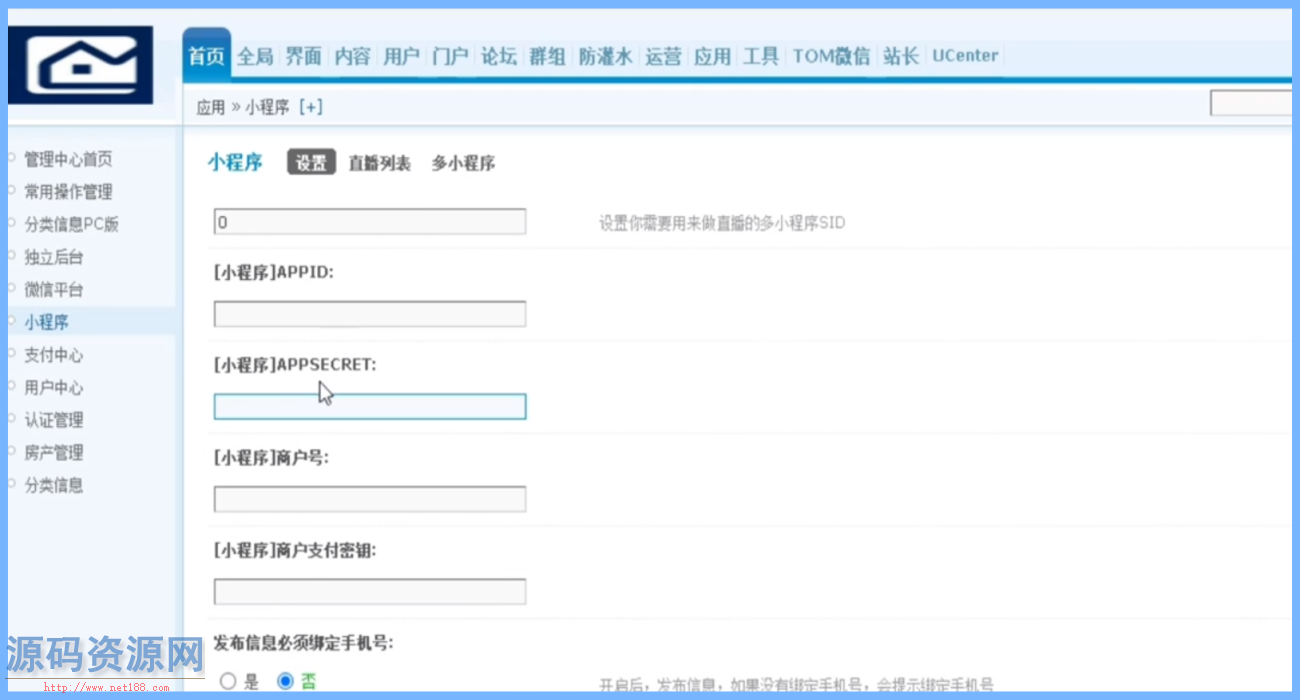Open 房产管理 property management
Screen dimensions: 1300x700
pos(51,452)
